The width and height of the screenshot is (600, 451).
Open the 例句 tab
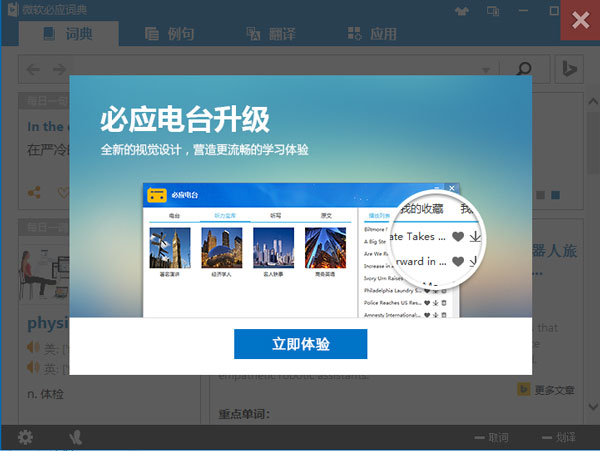tap(170, 34)
